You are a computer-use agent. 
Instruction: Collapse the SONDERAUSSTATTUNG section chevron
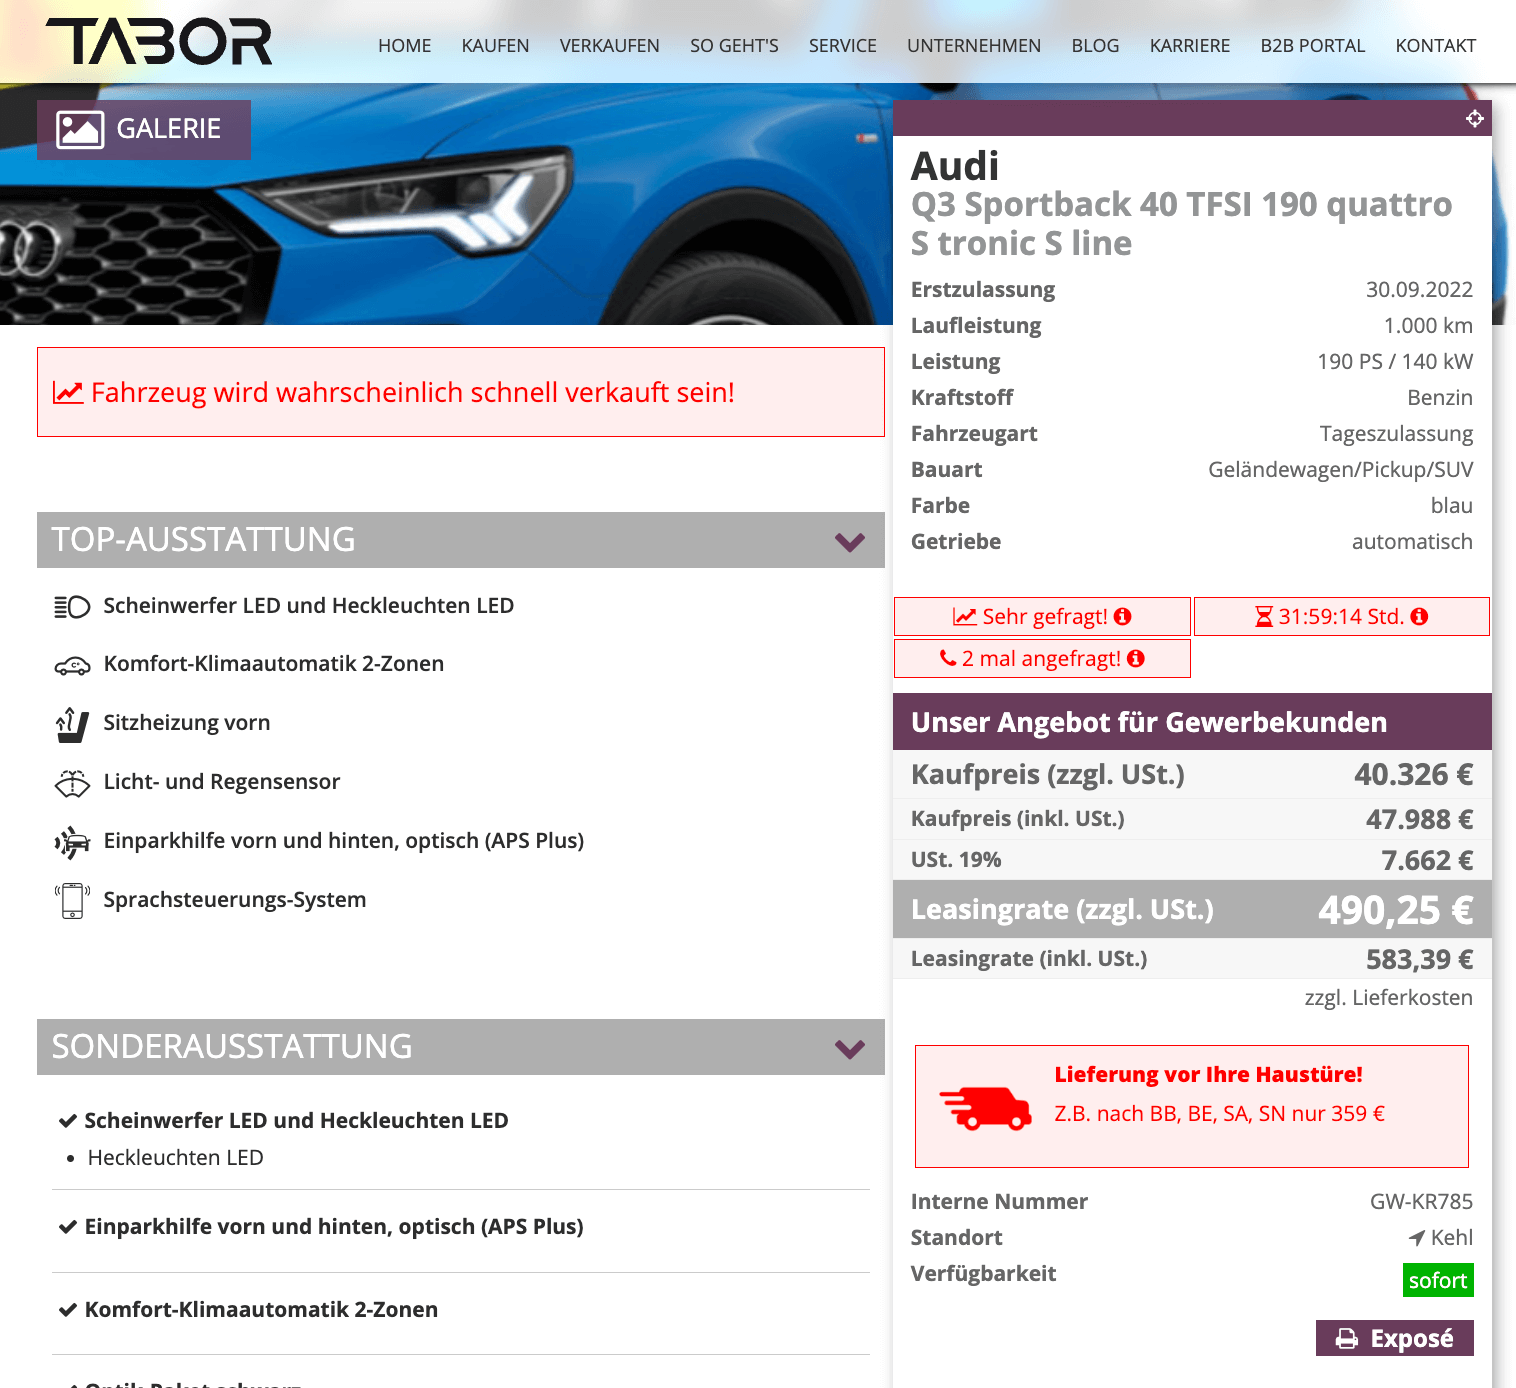(850, 1049)
